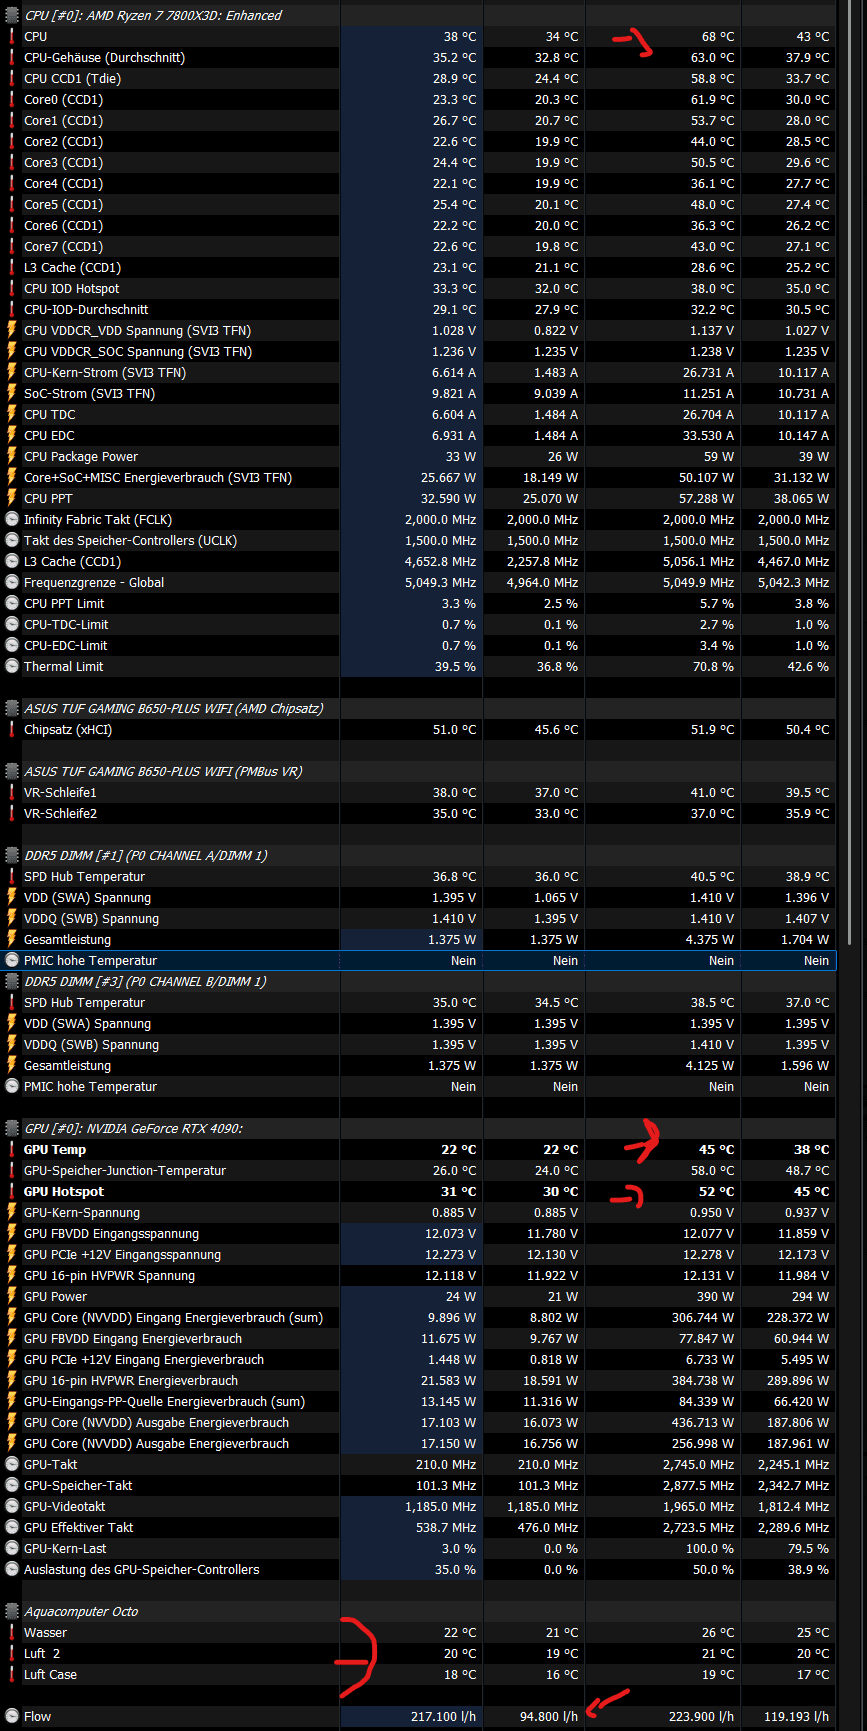Click the bolt icon next to CPU EDC
This screenshot has width=867, height=1731.
12,436
